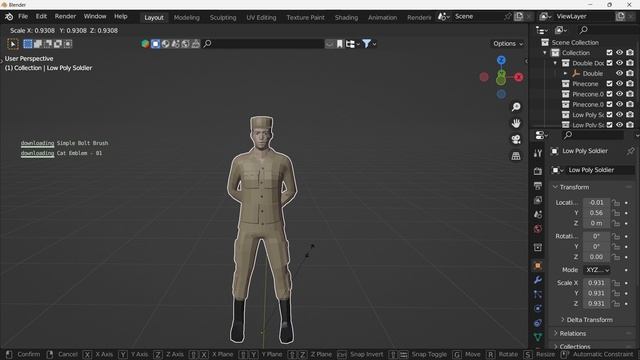Open the Object Data green triangle tab
Viewport: 640px width, 360px height.
[x=538, y=337]
